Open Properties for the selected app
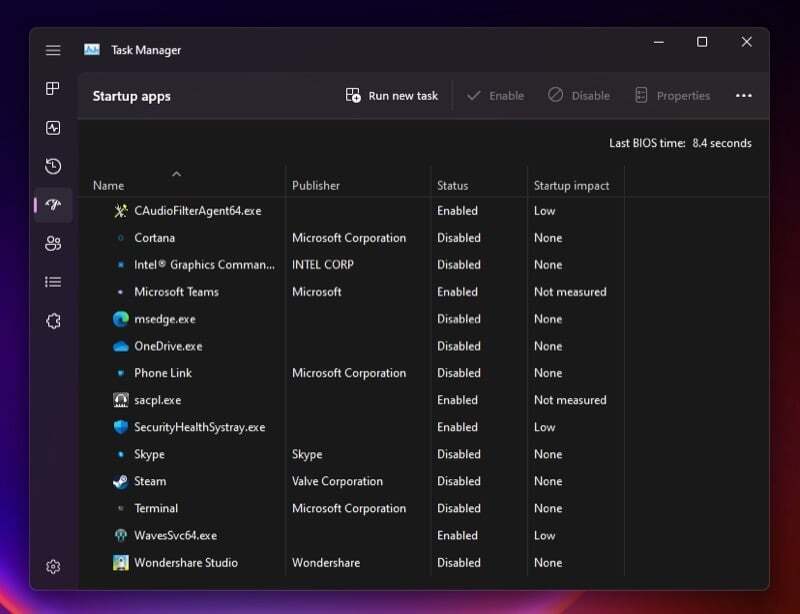 pos(672,95)
